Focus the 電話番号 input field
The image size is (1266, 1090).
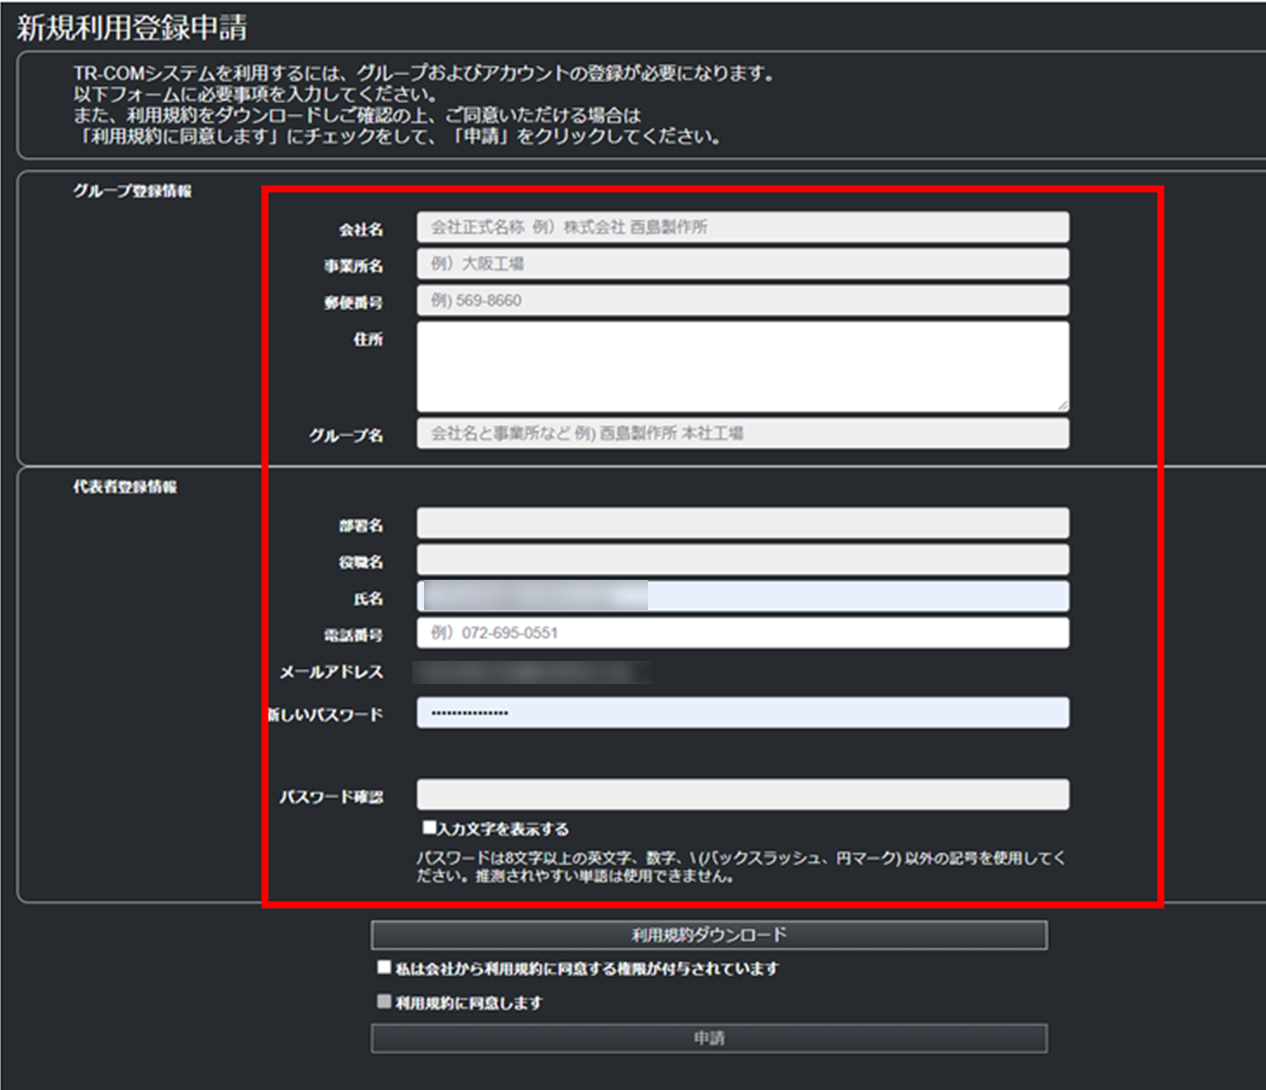(742, 633)
